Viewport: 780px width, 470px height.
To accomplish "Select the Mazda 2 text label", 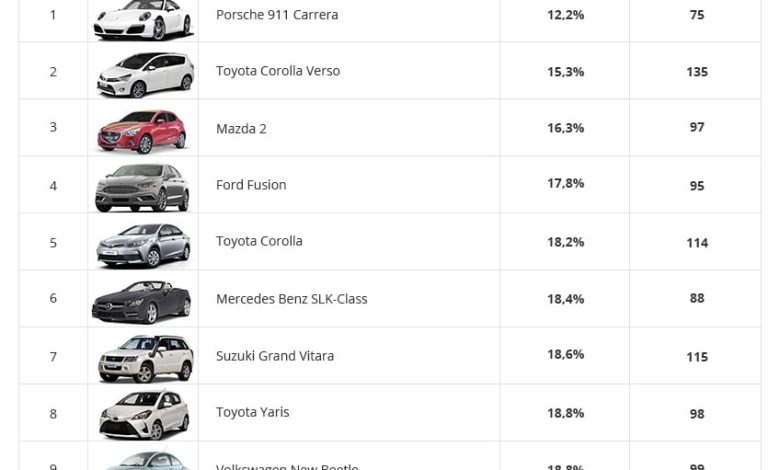I will click(241, 128).
